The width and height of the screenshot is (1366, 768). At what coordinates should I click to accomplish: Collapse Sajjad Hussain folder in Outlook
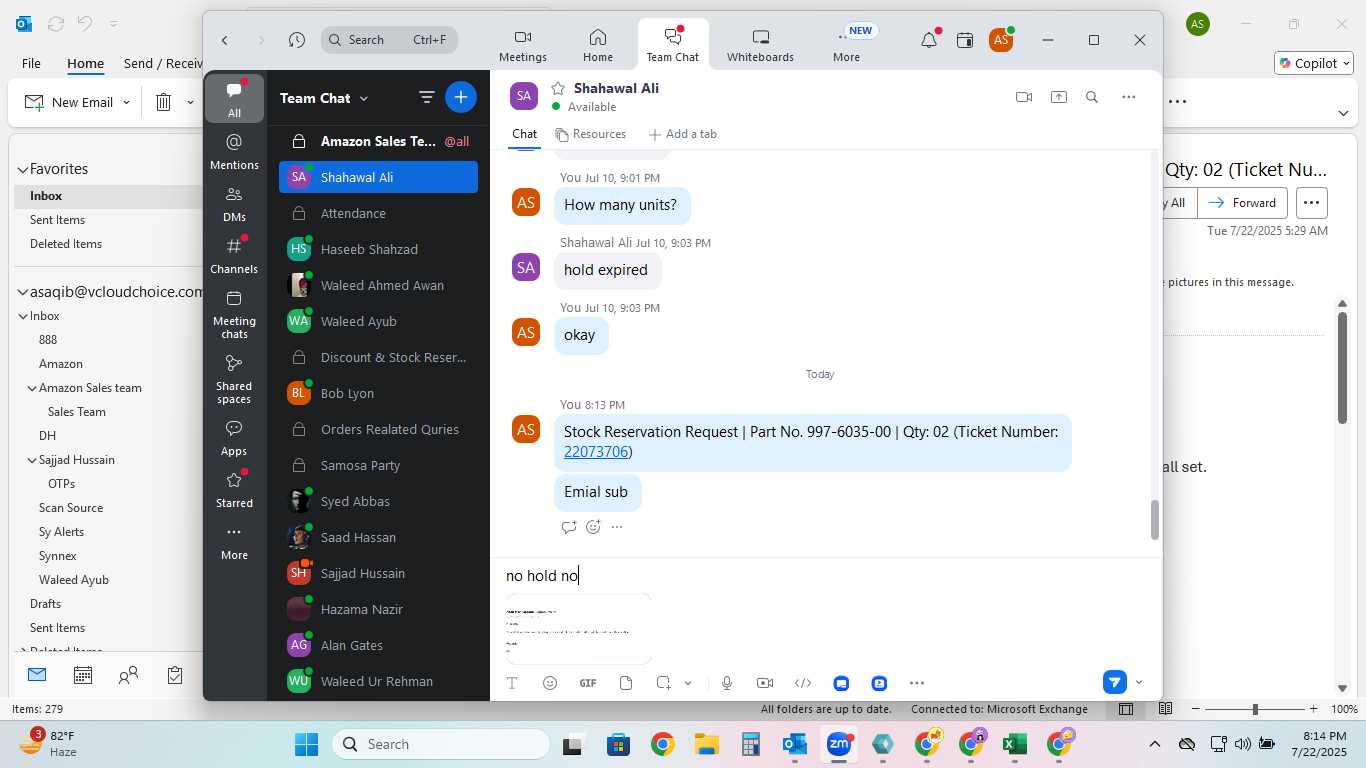(x=32, y=460)
